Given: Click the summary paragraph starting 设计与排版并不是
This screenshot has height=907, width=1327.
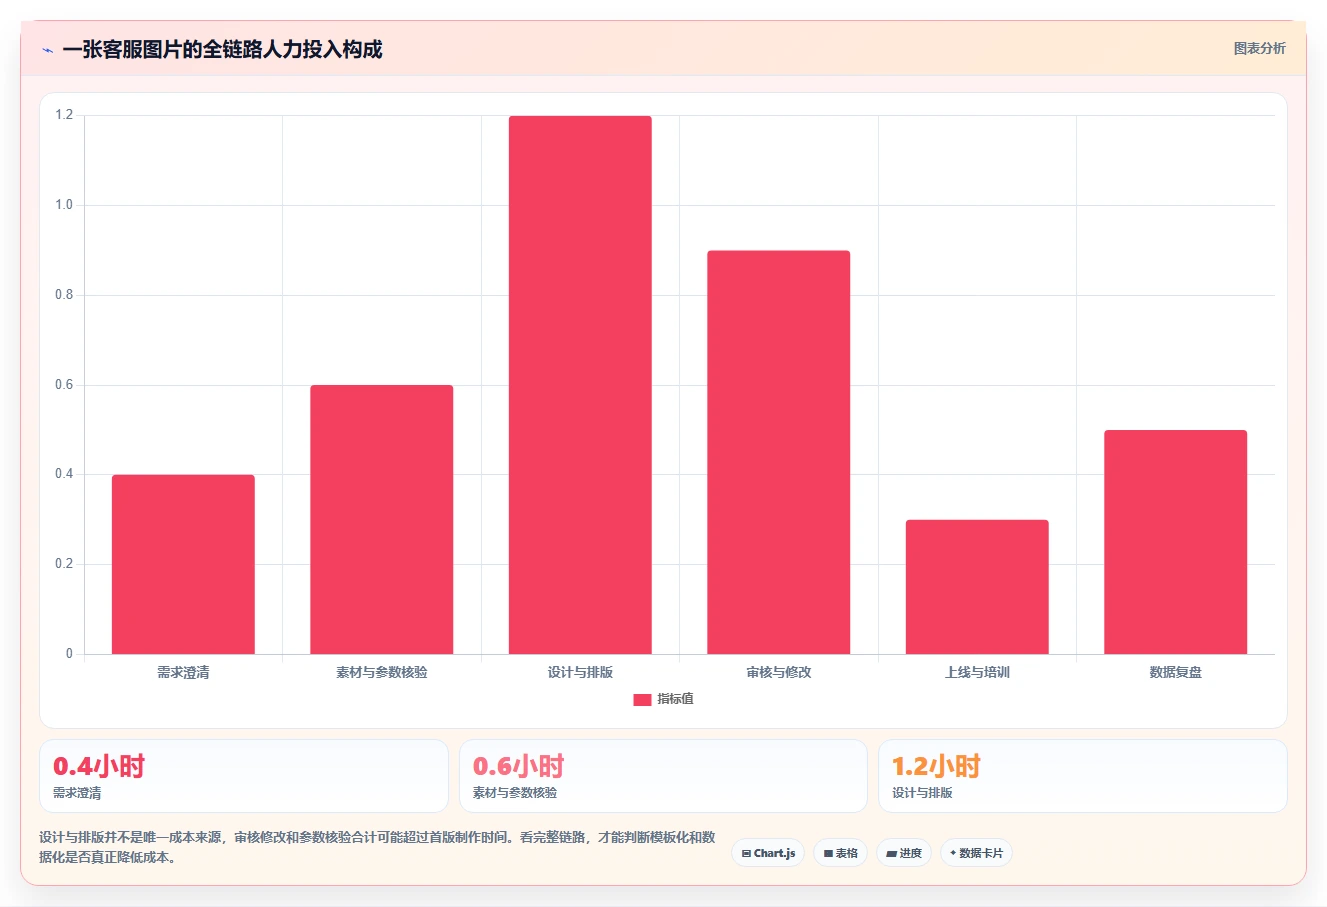Looking at the screenshot, I should click(x=377, y=847).
